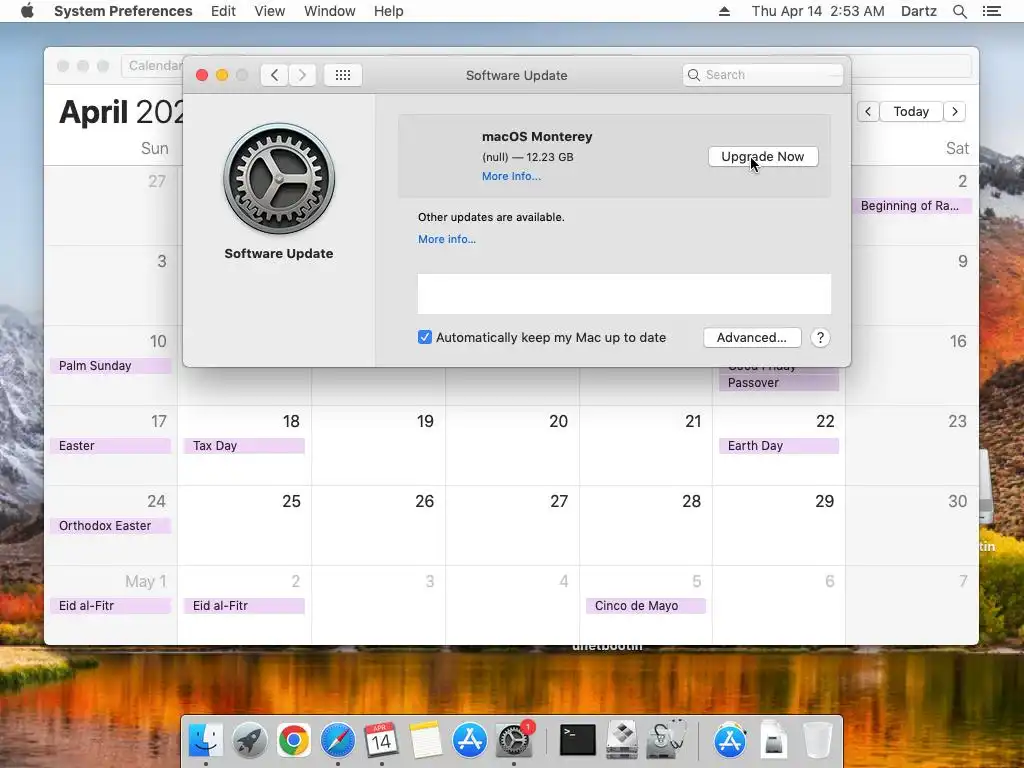Select Eid al-Fitr event on May 2
The height and width of the screenshot is (768, 1024).
pos(244,606)
